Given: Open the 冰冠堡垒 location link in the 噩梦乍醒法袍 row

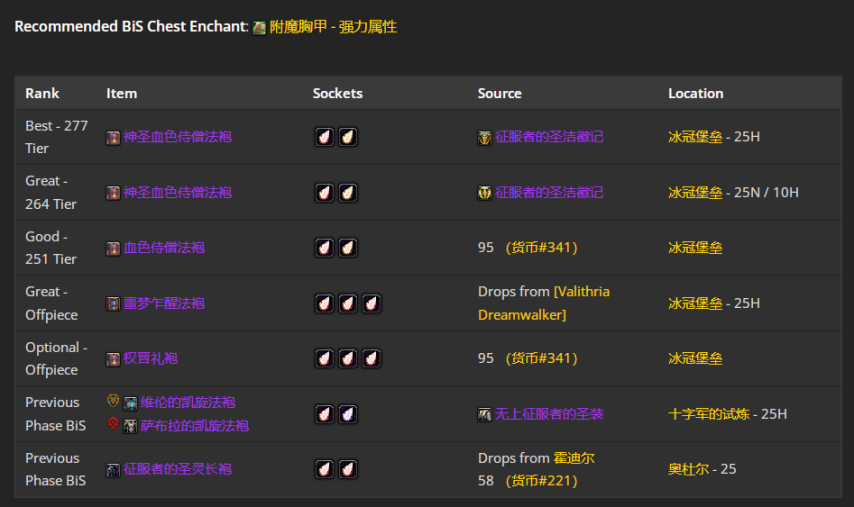Looking at the screenshot, I should click(x=696, y=303).
